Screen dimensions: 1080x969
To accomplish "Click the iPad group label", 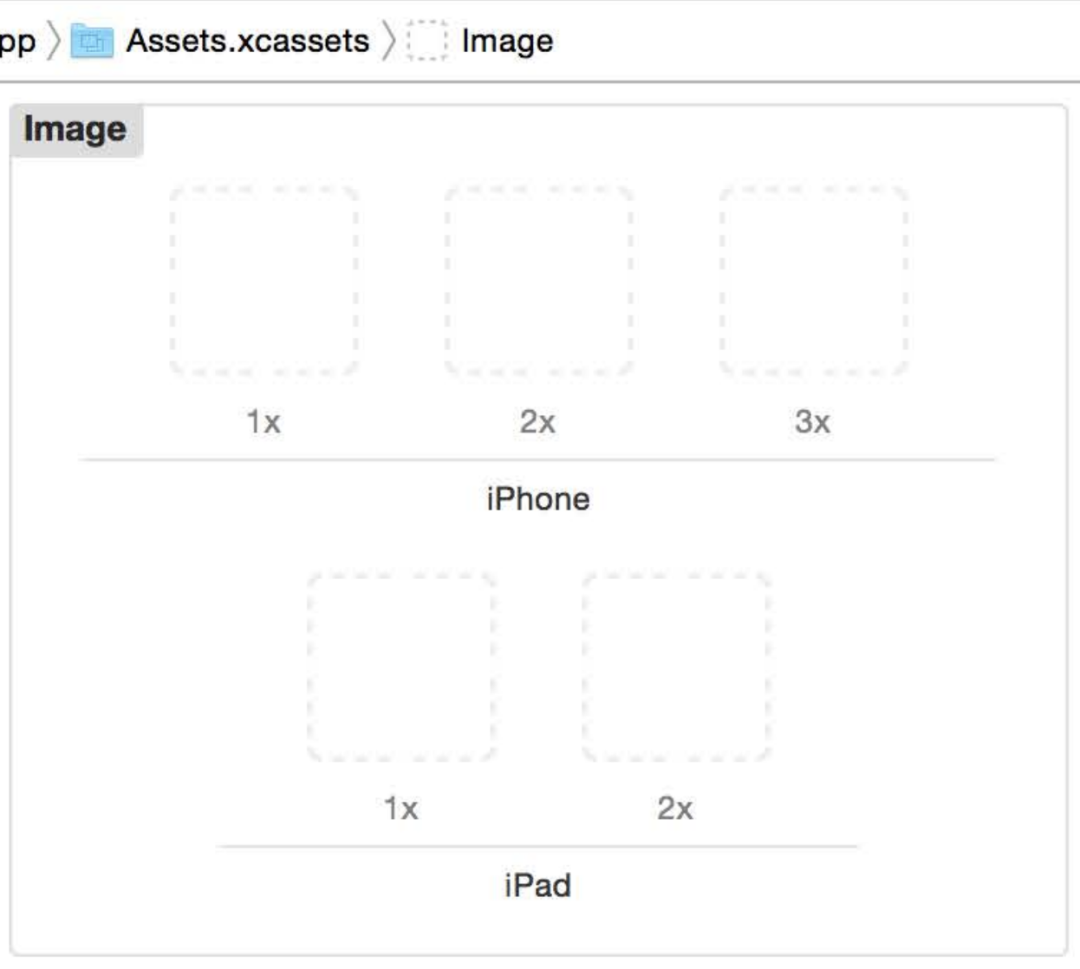I will (538, 885).
